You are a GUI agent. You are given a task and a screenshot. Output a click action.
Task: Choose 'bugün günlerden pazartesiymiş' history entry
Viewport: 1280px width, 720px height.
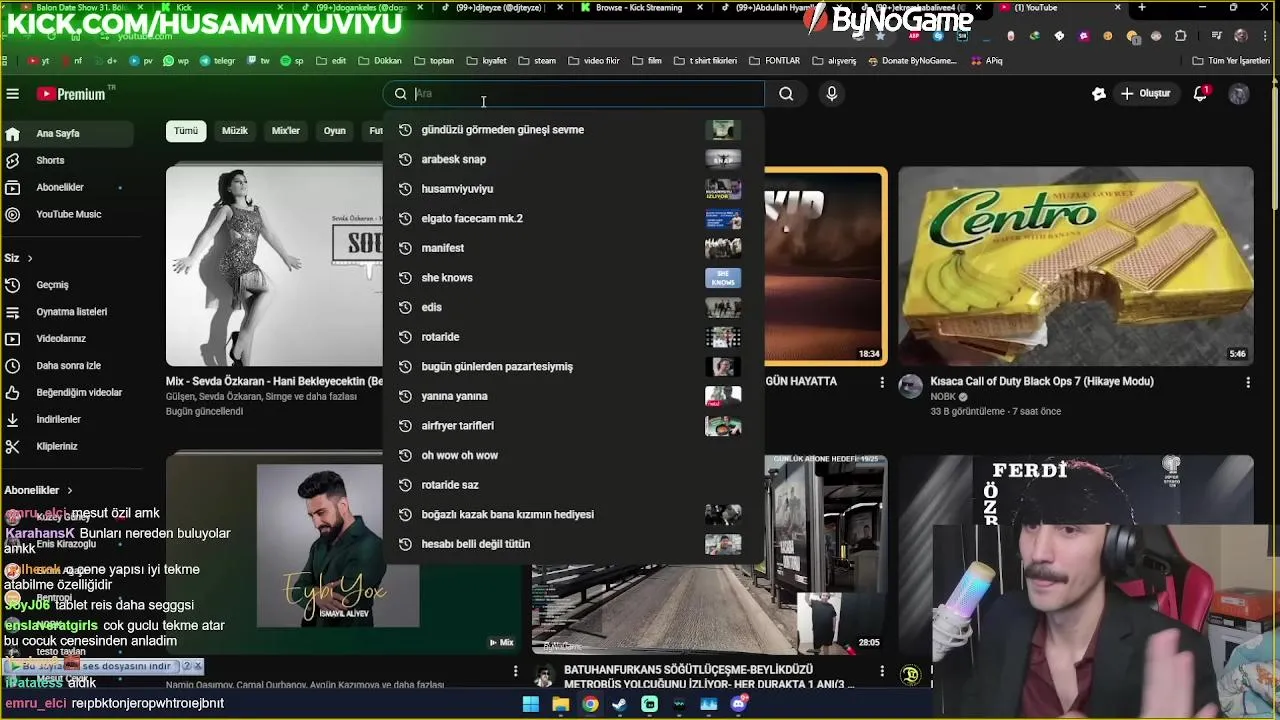[x=572, y=366]
